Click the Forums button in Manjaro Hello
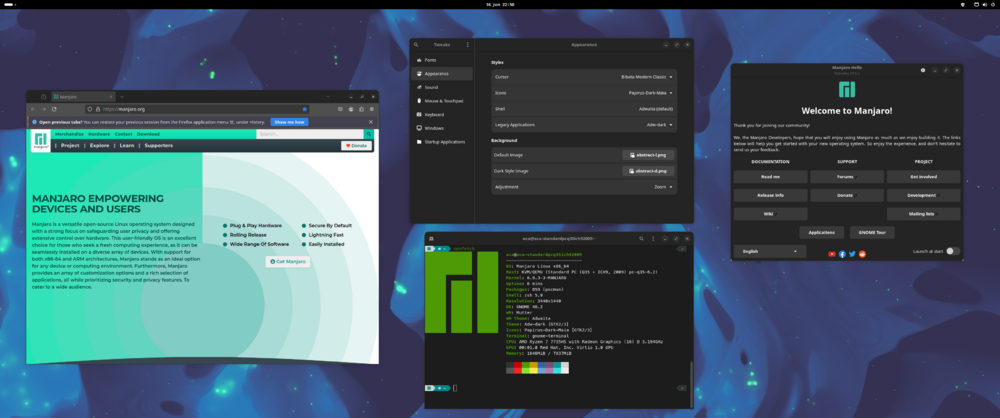Screen dimensions: 1000x418 pos(847,177)
